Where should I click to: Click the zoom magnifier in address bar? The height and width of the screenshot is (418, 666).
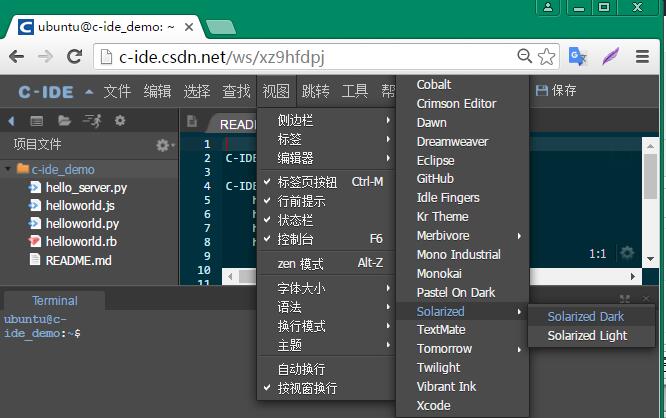[525, 56]
